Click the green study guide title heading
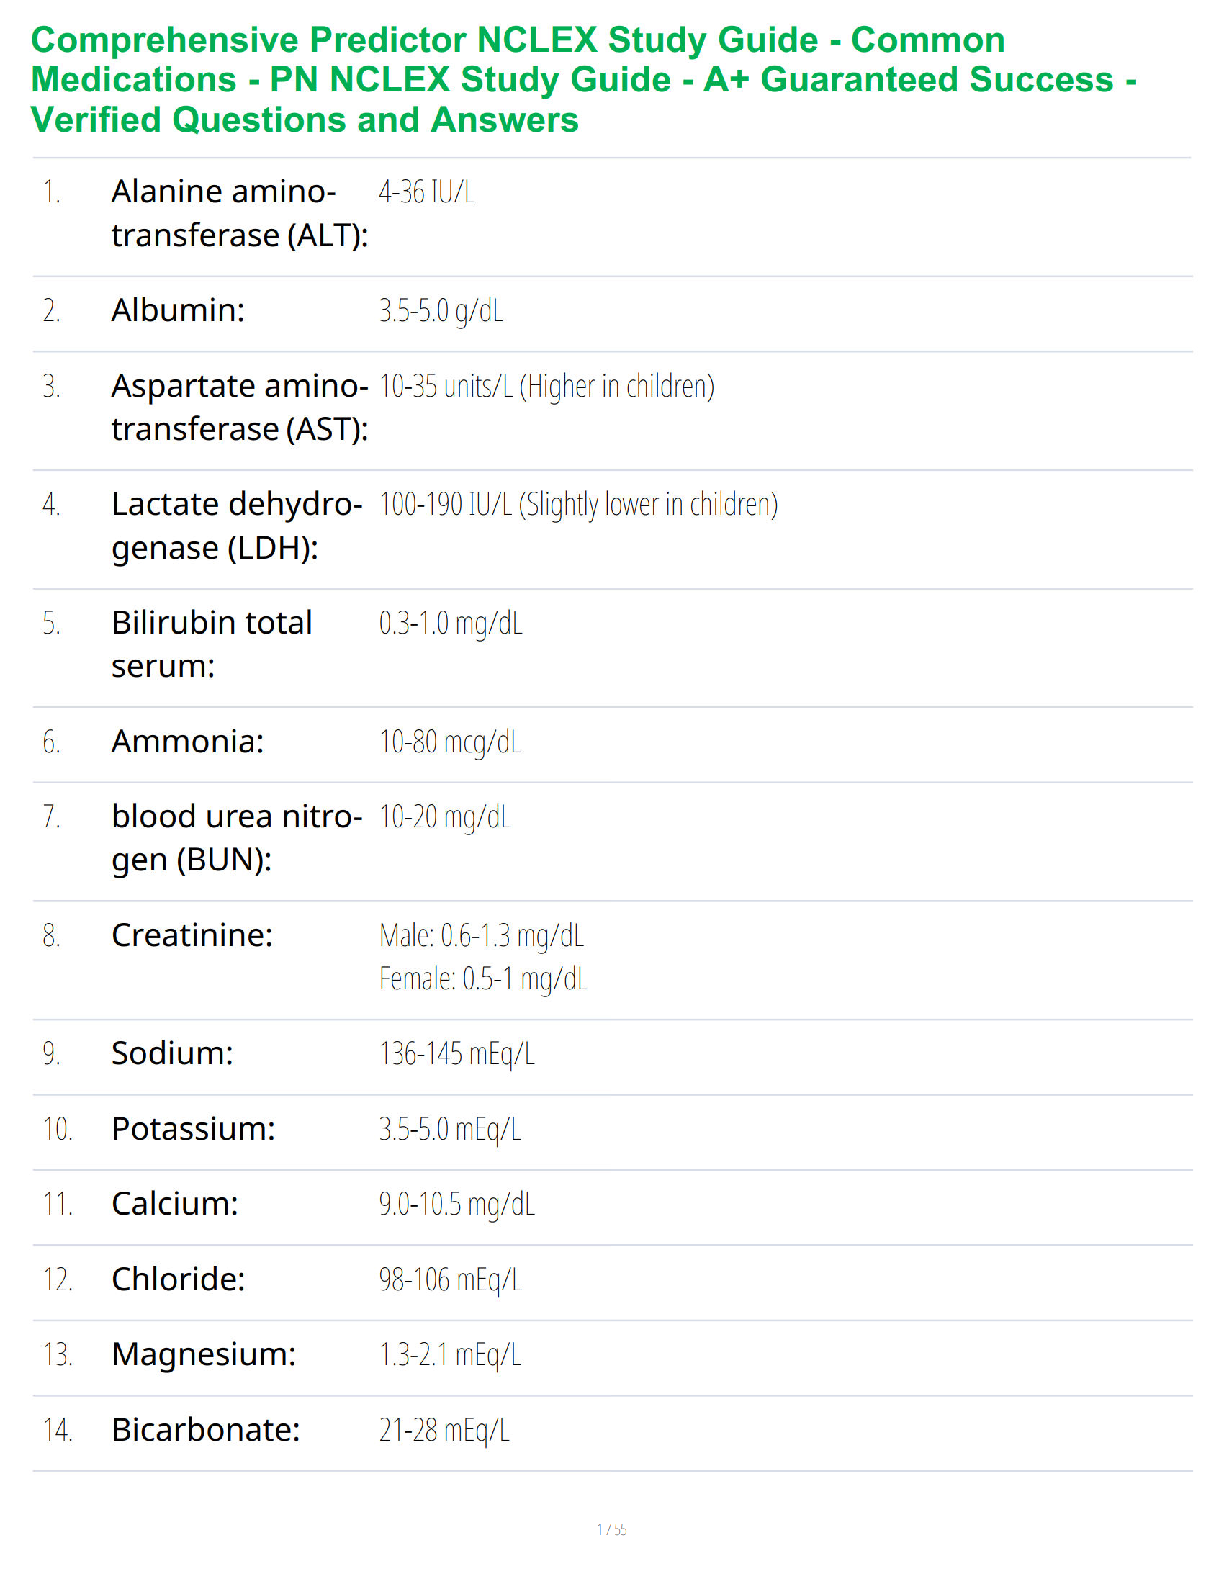The width and height of the screenshot is (1224, 1584). click(583, 80)
